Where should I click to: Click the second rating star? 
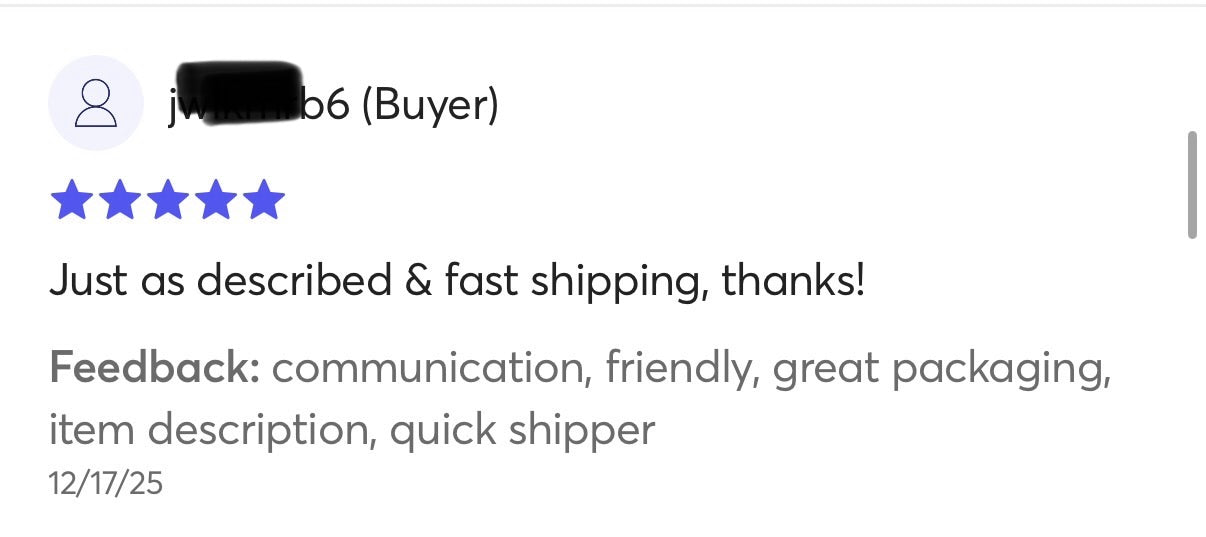(x=118, y=200)
